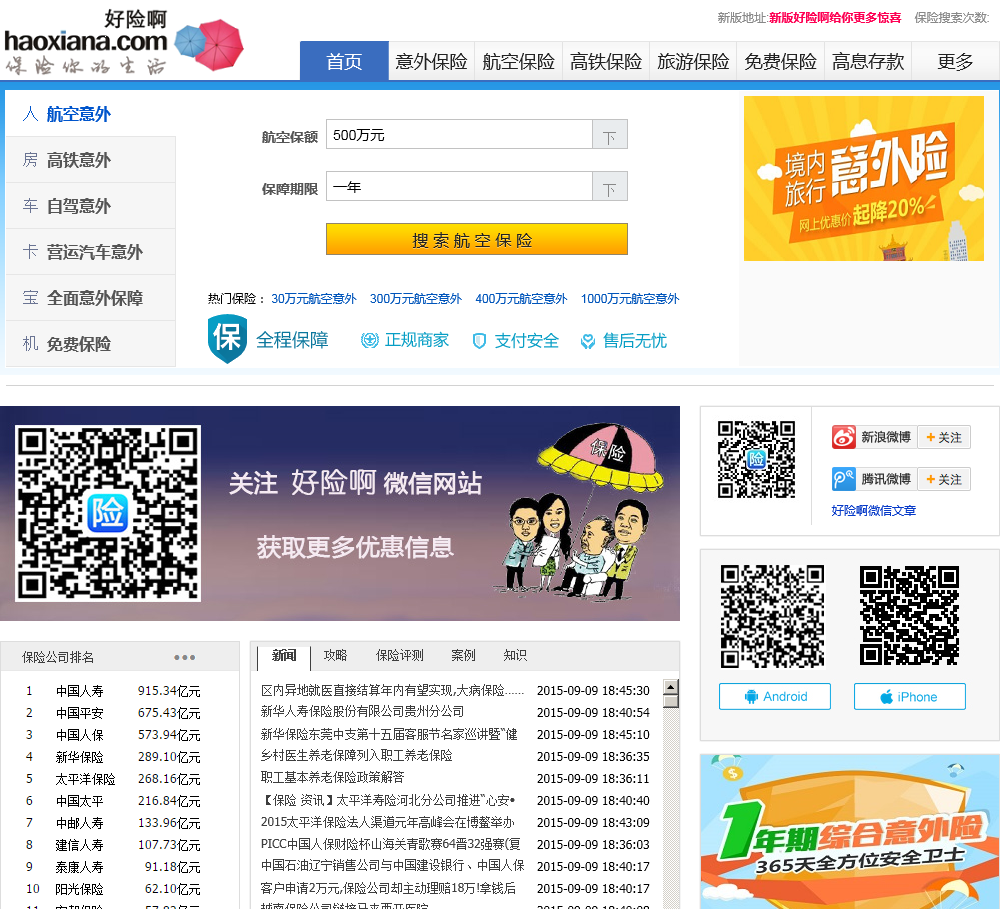This screenshot has height=909, width=1000.
Task: Expand the 更多 nav menu
Action: pyautogui.click(x=955, y=61)
